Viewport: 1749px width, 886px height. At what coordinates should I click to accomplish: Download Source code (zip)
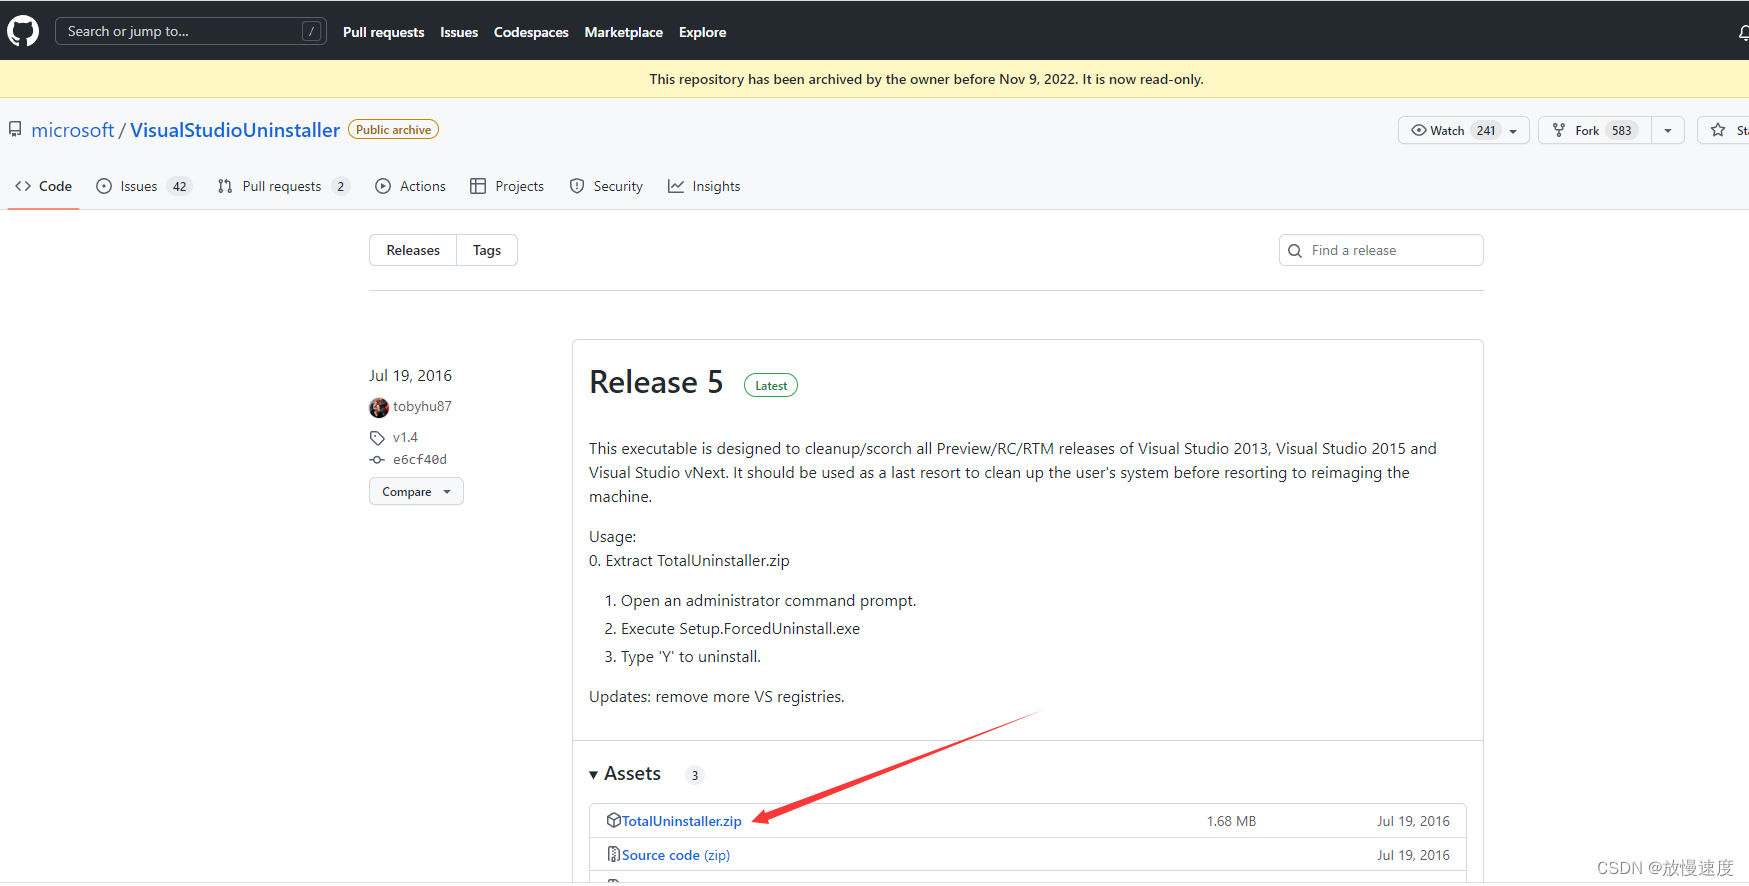[676, 855]
